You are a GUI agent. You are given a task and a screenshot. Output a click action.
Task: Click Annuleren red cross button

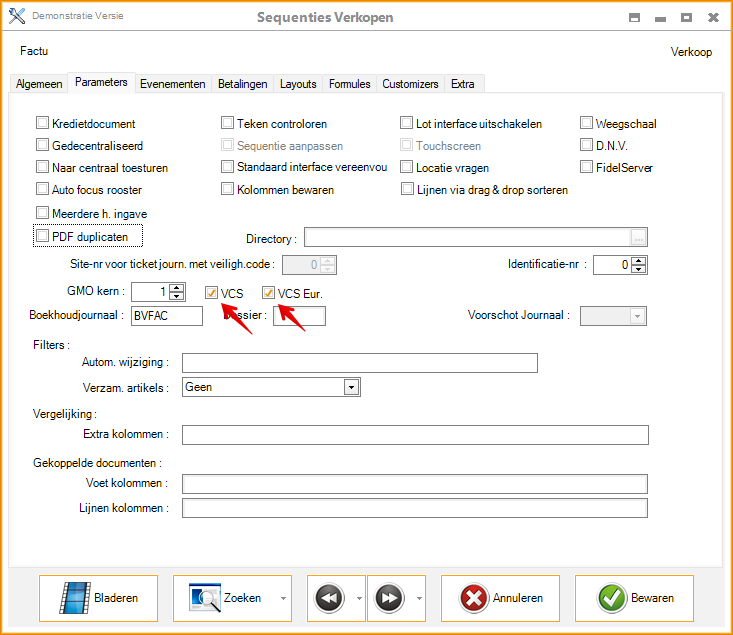(500, 598)
